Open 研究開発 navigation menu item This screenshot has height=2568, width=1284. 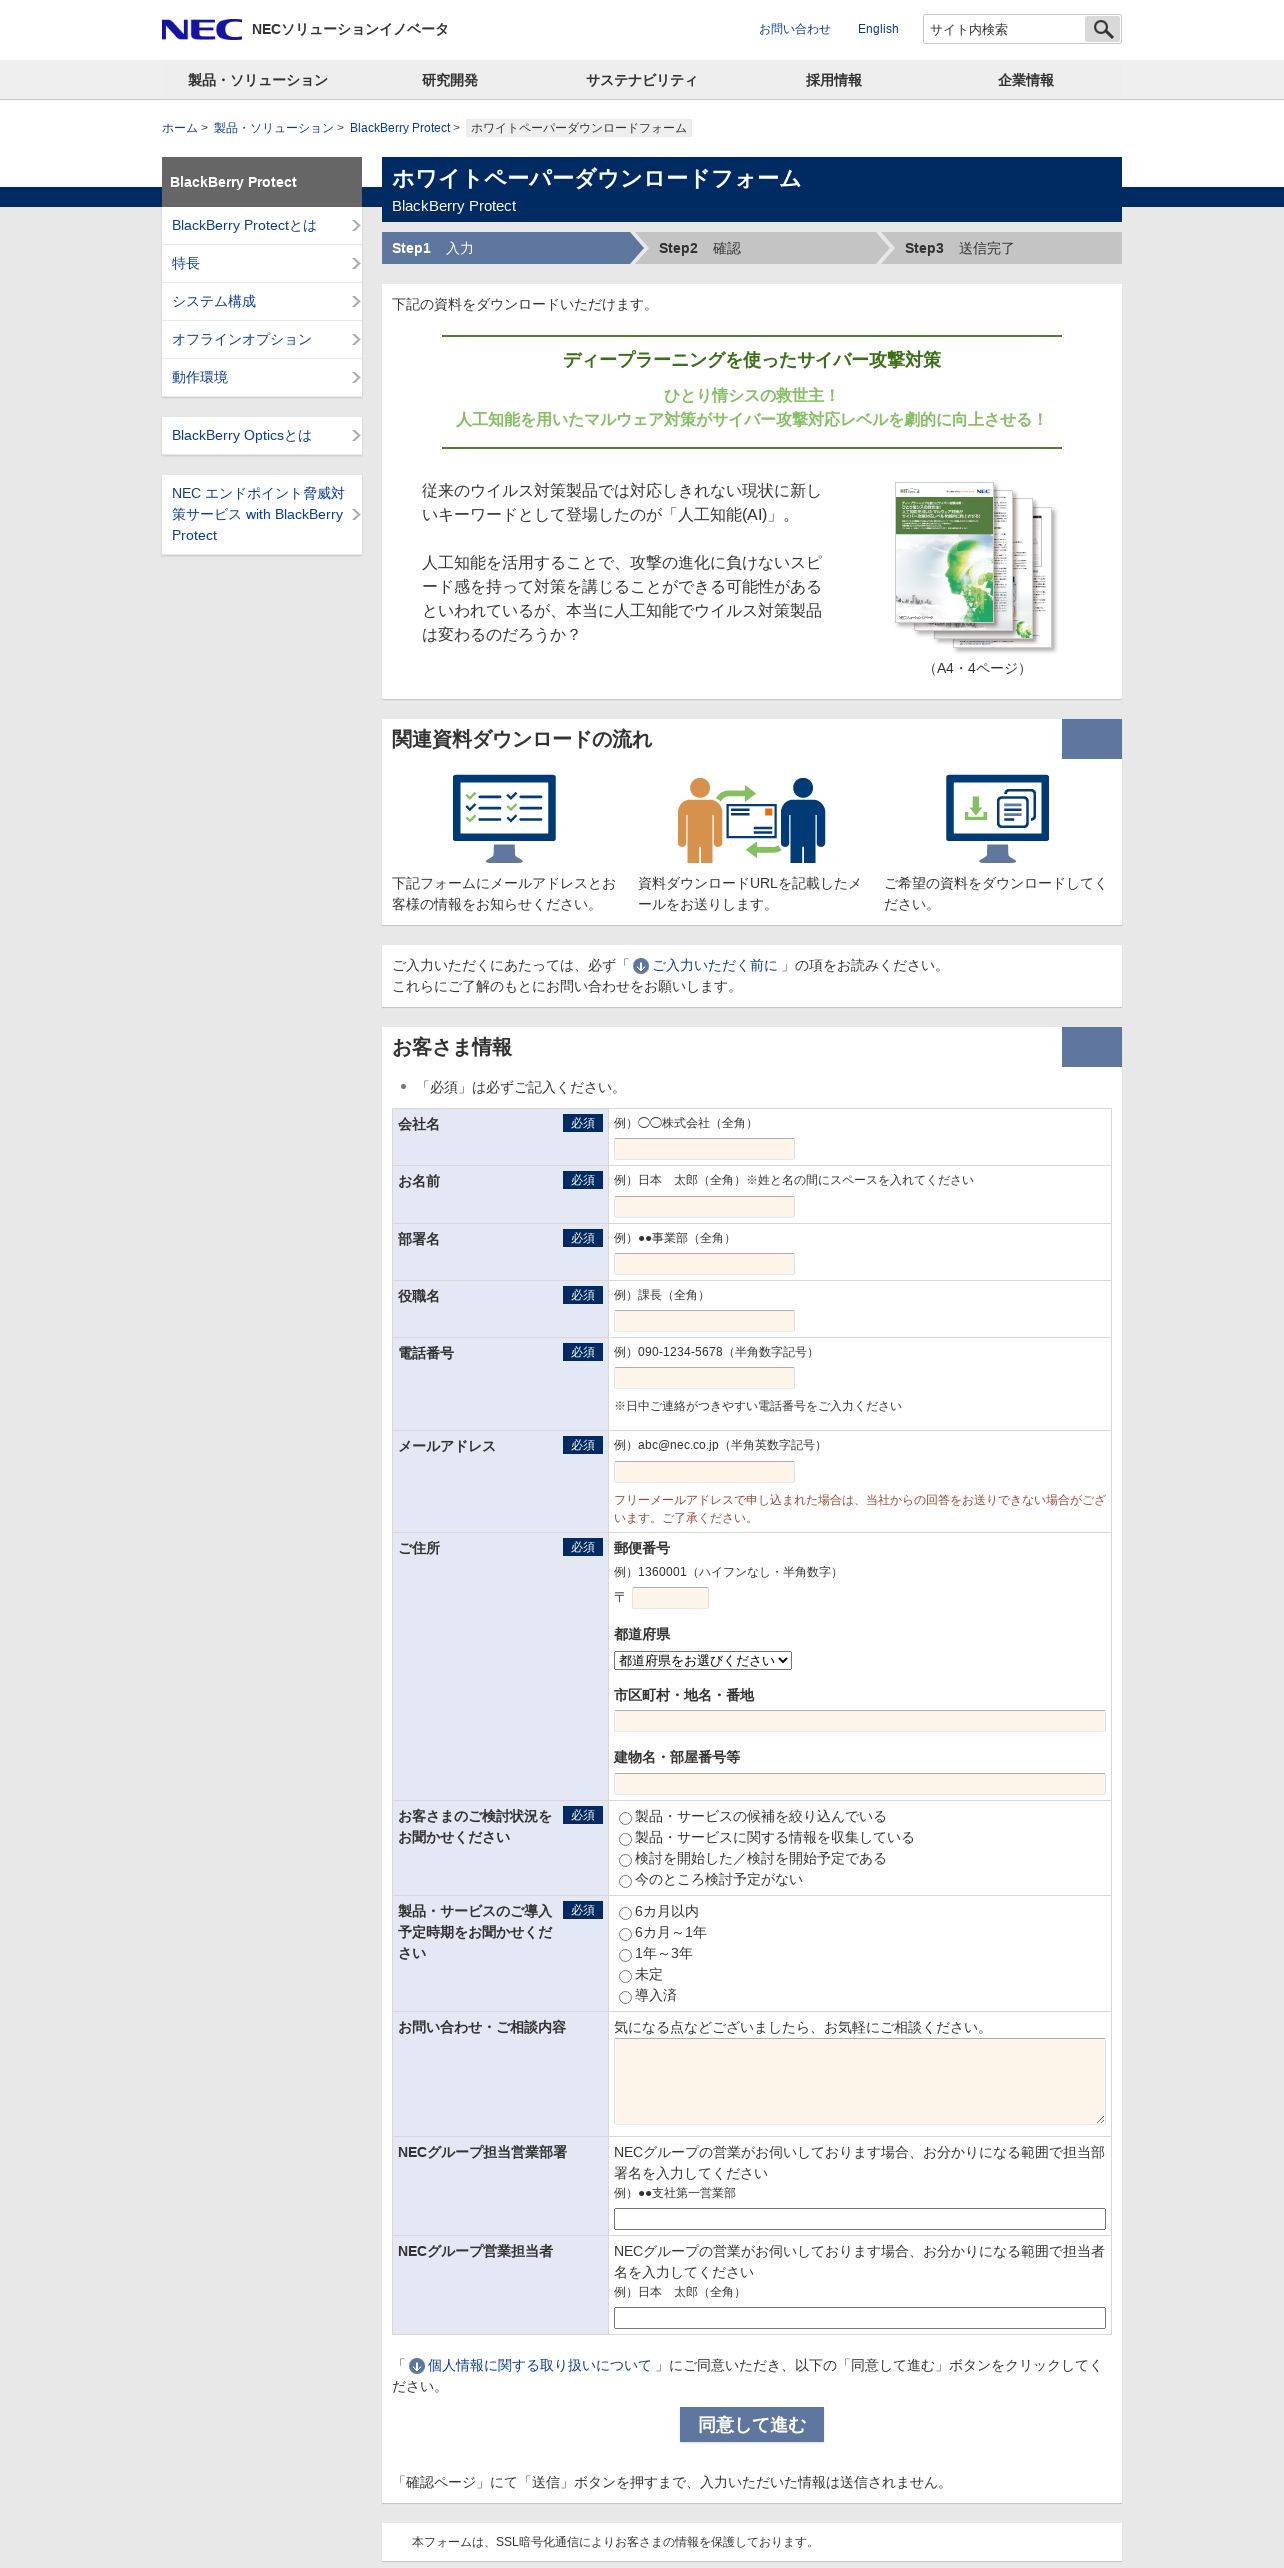450,80
